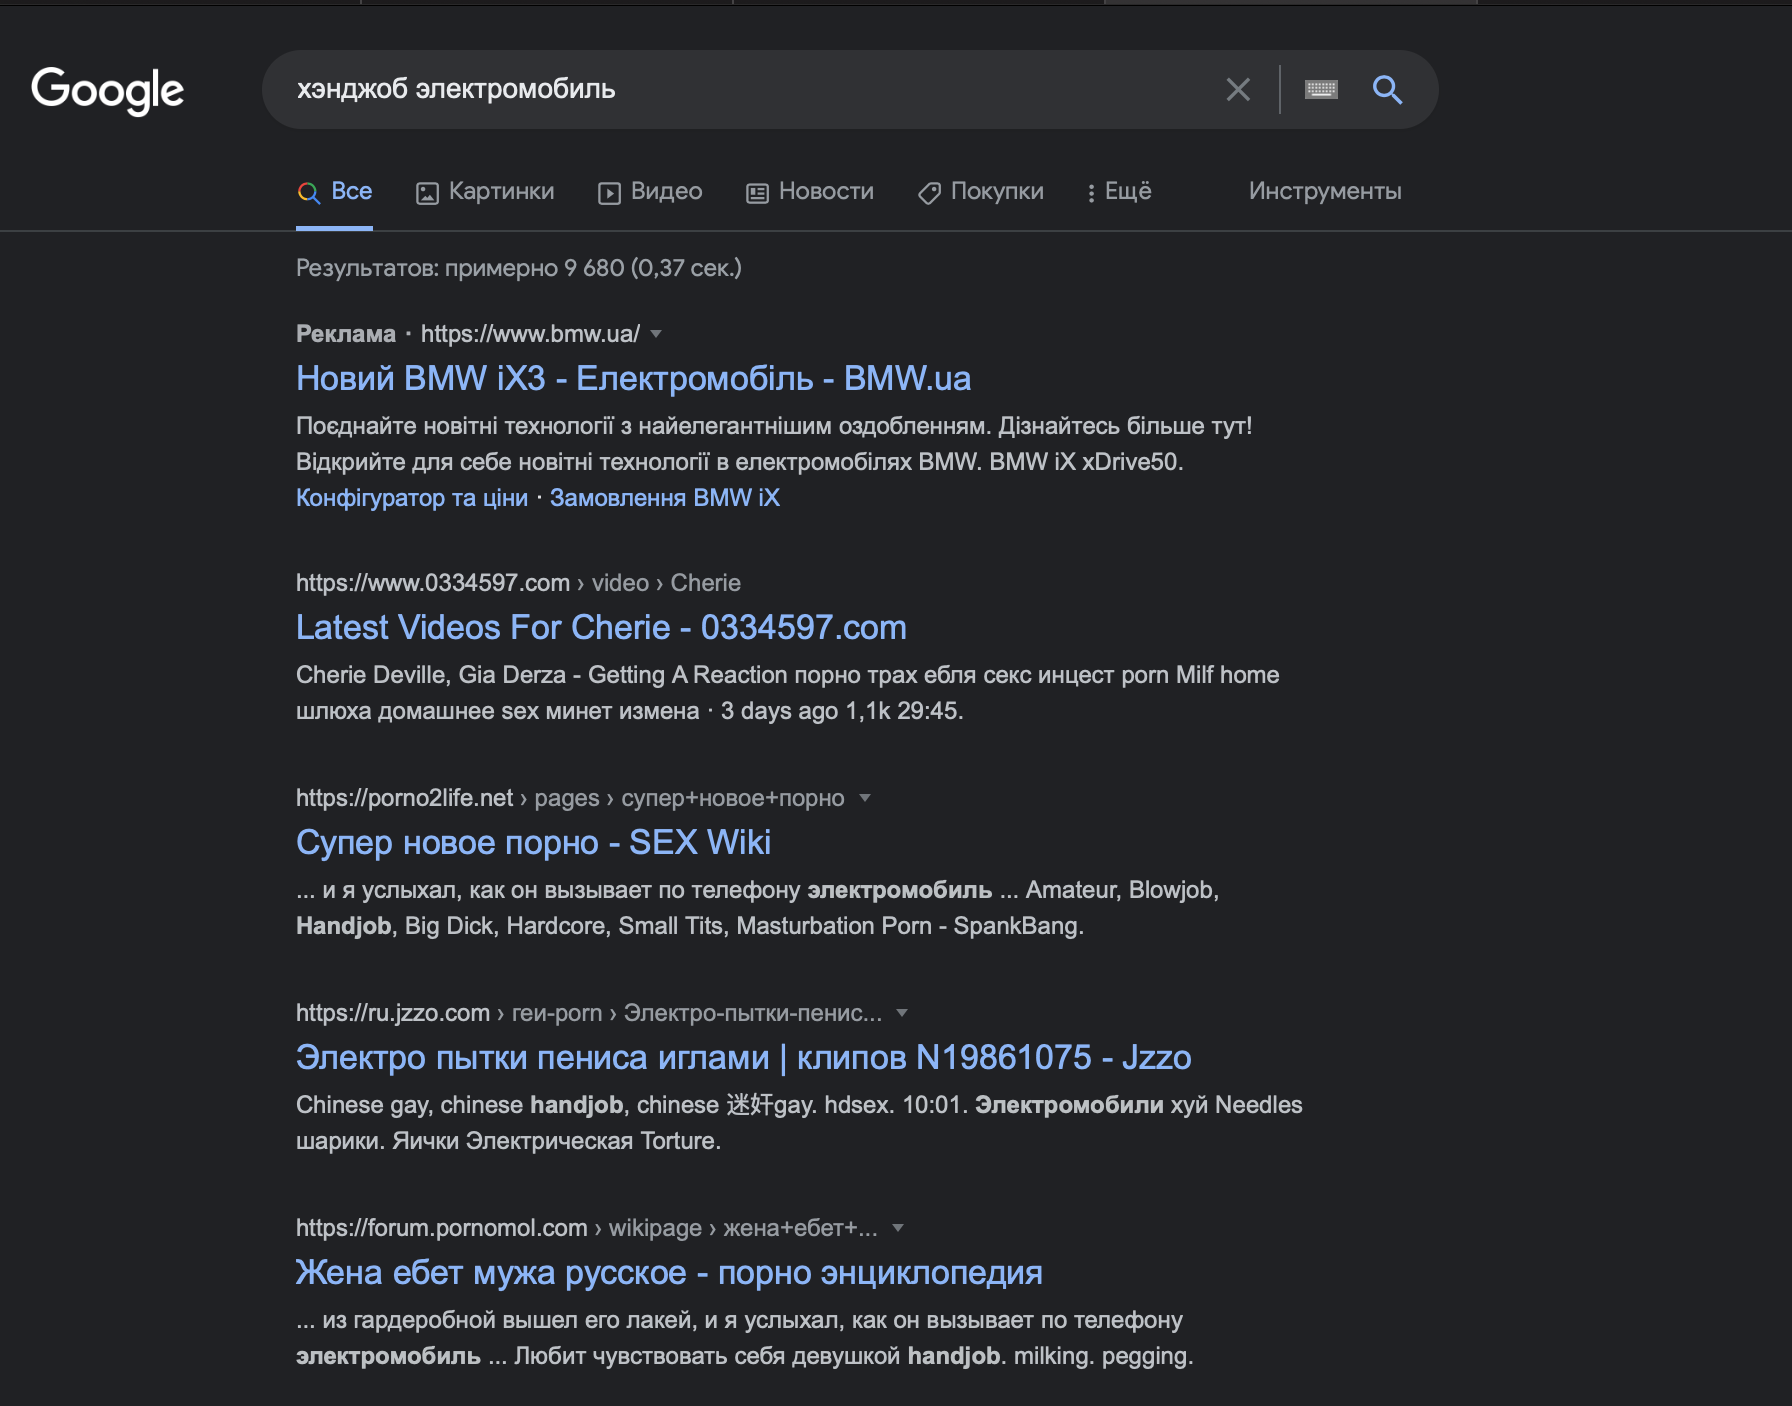Expand the arrow beside forum.pornomol.com URL

898,1228
